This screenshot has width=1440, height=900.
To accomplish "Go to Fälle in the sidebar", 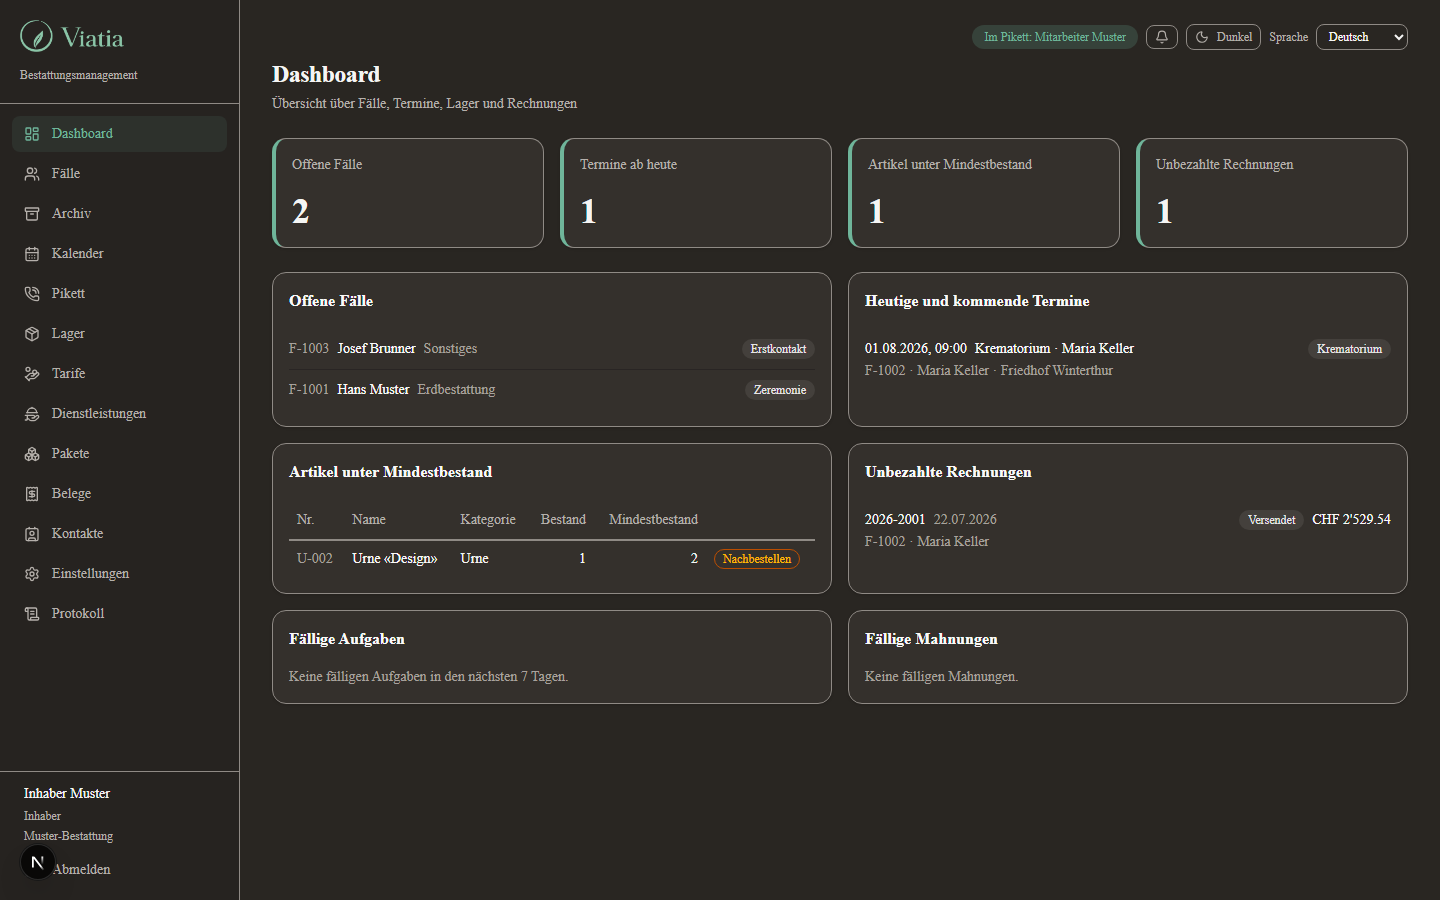I will (120, 174).
